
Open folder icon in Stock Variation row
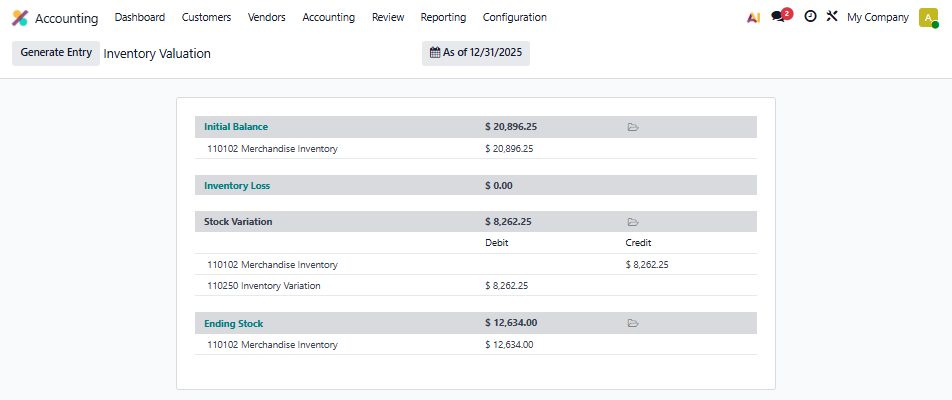[x=633, y=222]
